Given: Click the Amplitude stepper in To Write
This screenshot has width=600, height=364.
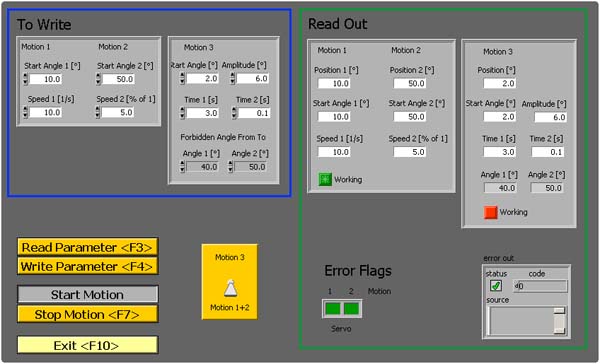Looking at the screenshot, I should [232, 79].
